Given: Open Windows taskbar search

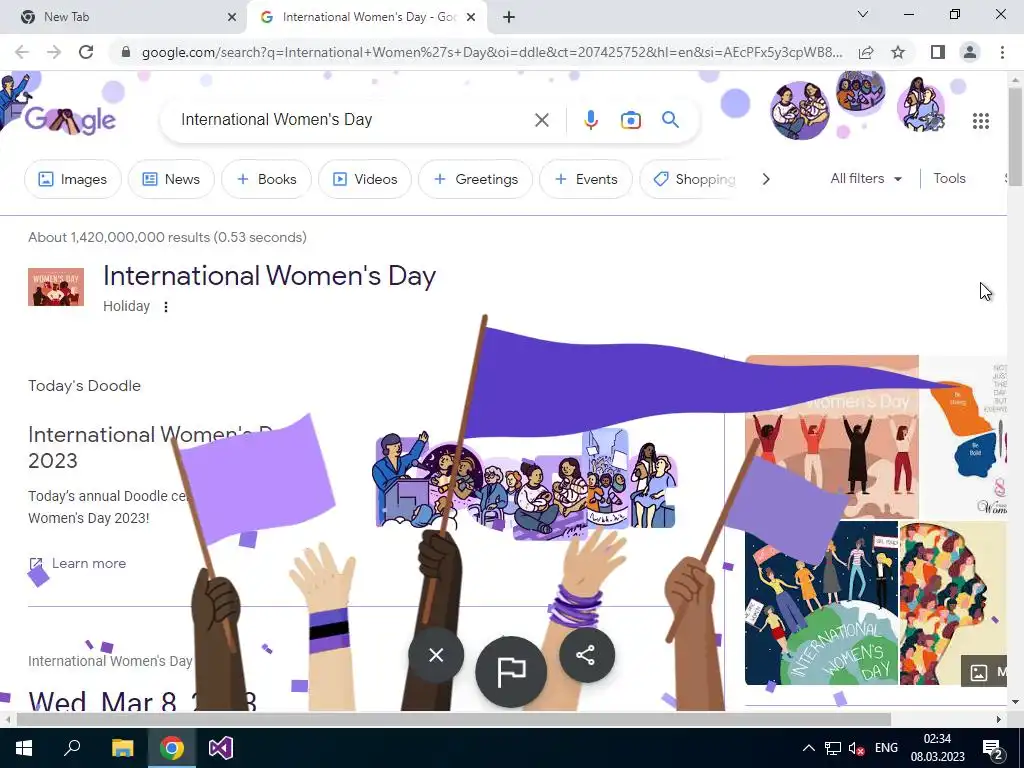Looking at the screenshot, I should point(72,748).
